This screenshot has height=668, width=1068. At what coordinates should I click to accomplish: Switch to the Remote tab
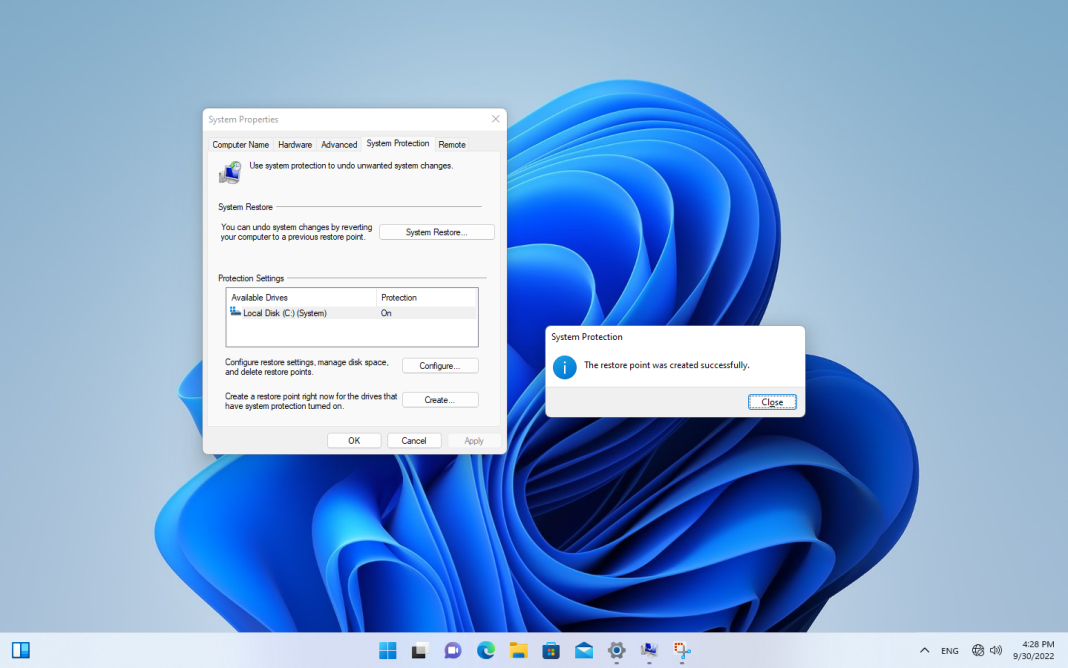[x=451, y=144]
